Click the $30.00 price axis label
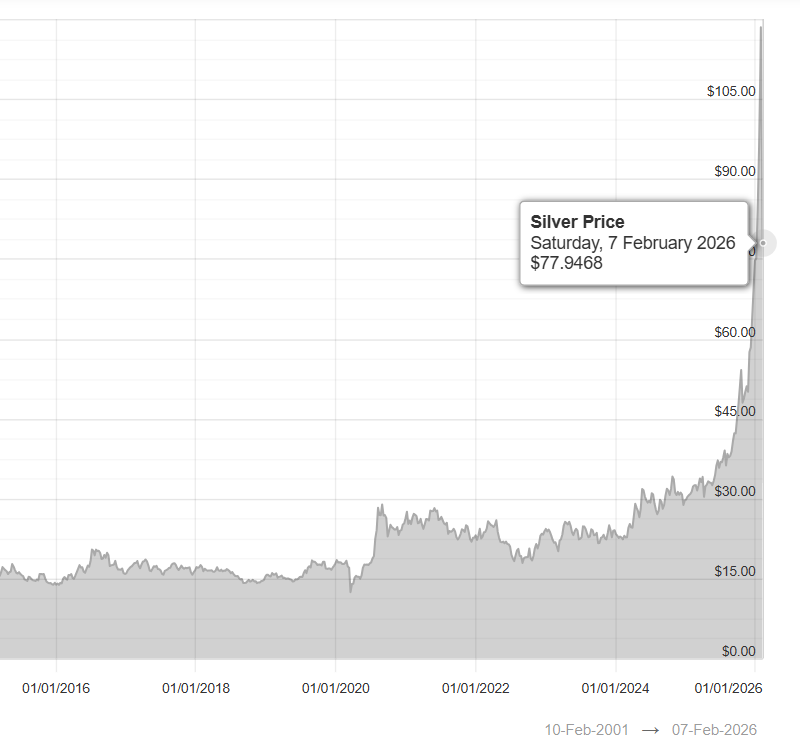 coord(735,491)
